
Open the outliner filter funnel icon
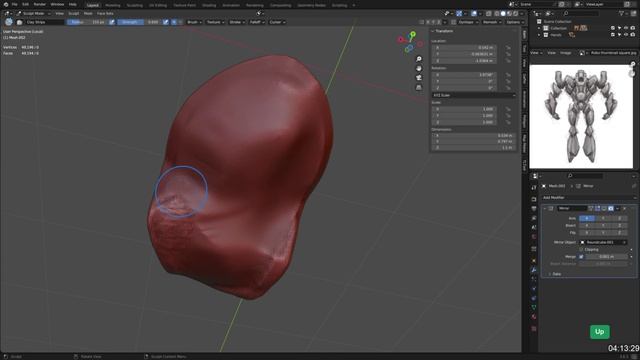[x=622, y=13]
